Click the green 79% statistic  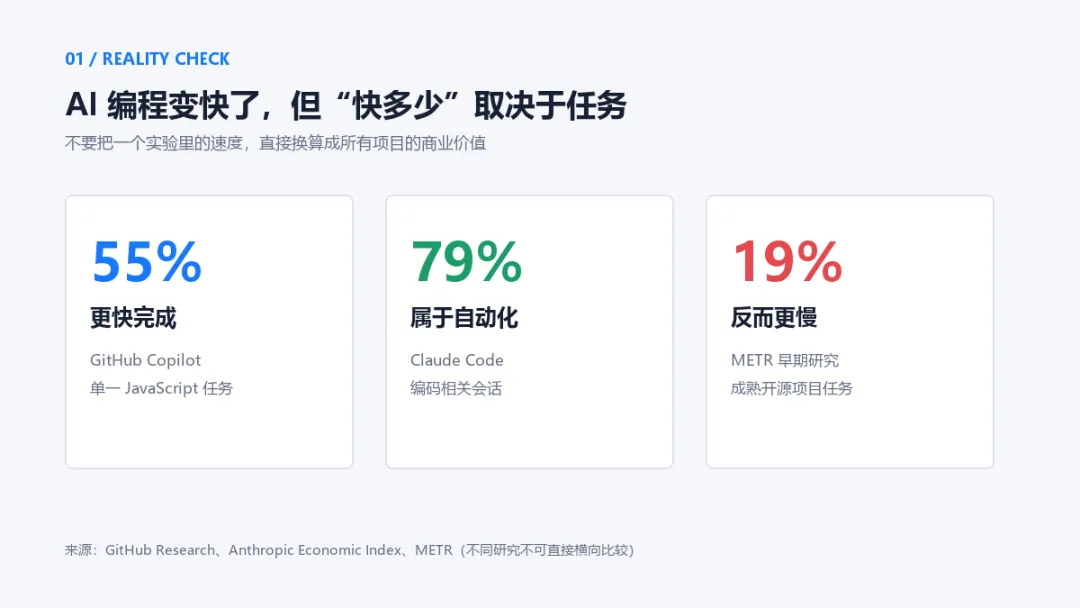coord(466,262)
